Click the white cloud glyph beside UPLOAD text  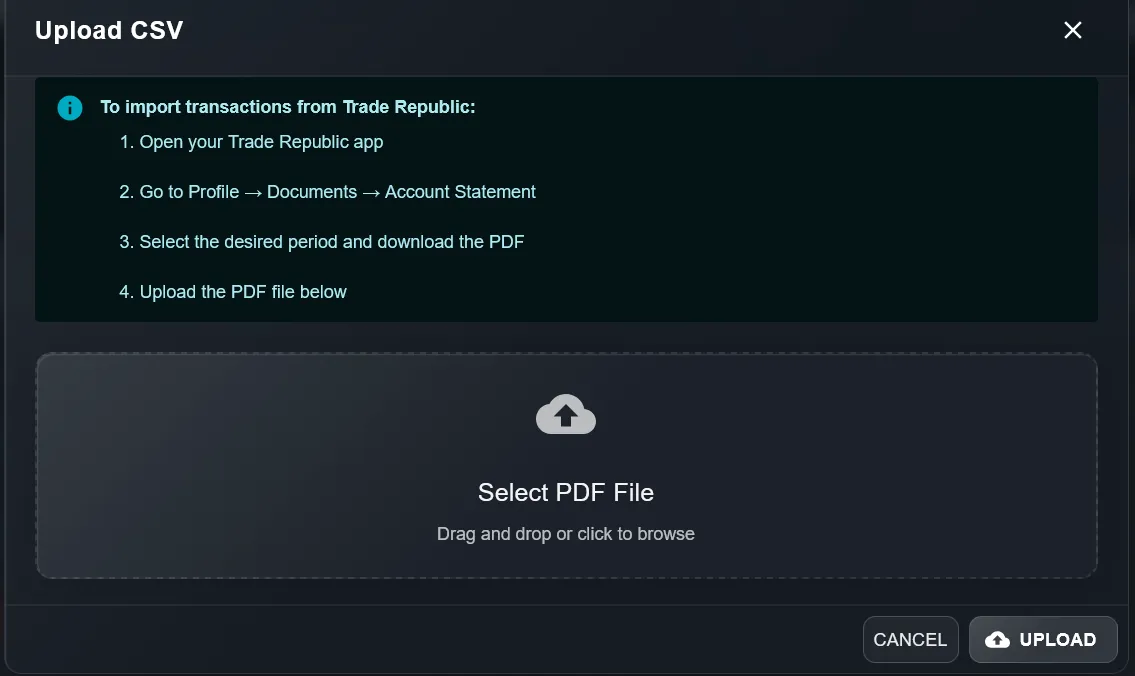coord(997,639)
